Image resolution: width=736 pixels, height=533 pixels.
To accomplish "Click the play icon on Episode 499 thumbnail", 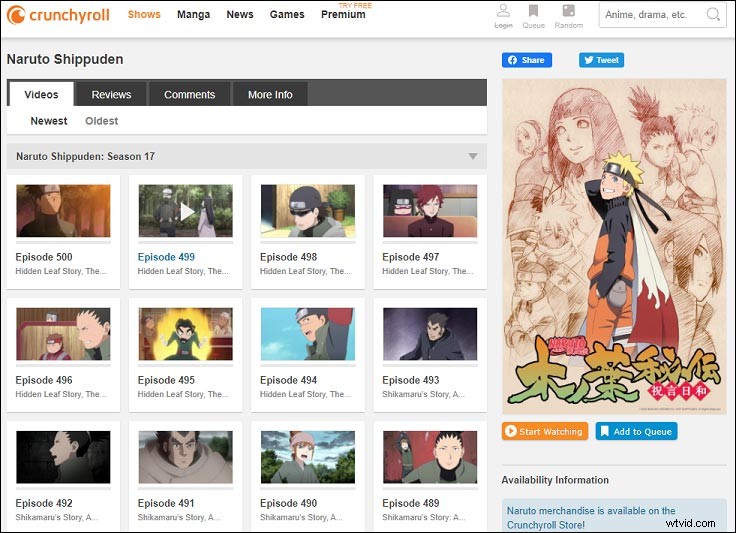I will (186, 212).
